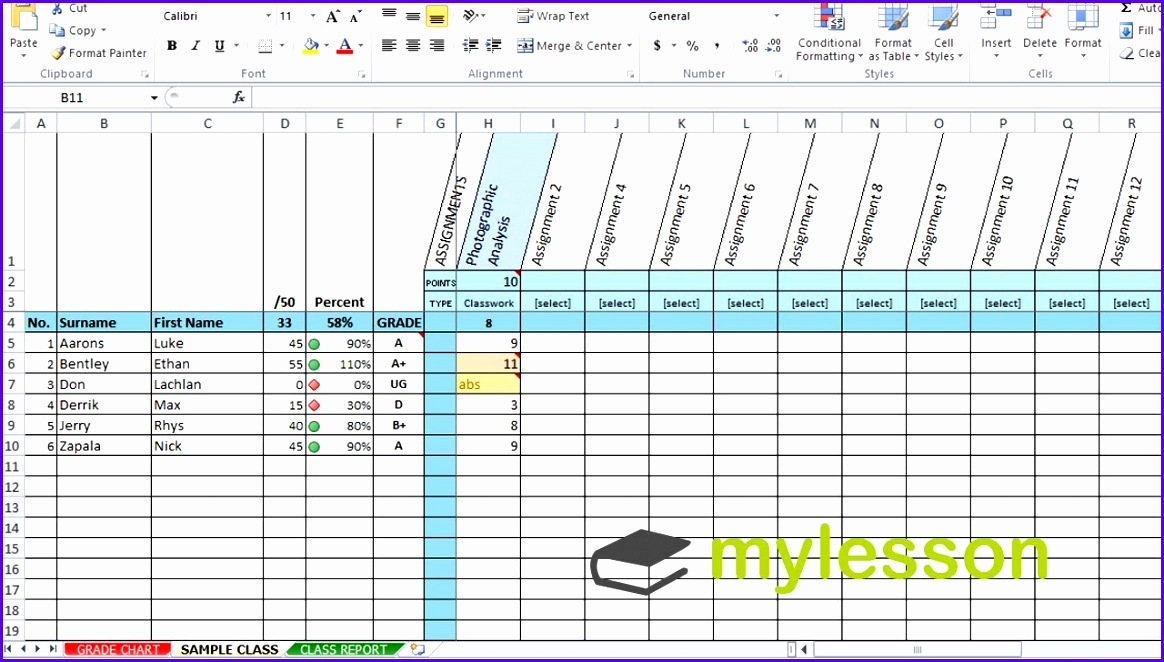Toggle Bottom Align highlighted button
Viewport: 1164px width, 662px height.
coord(436,16)
